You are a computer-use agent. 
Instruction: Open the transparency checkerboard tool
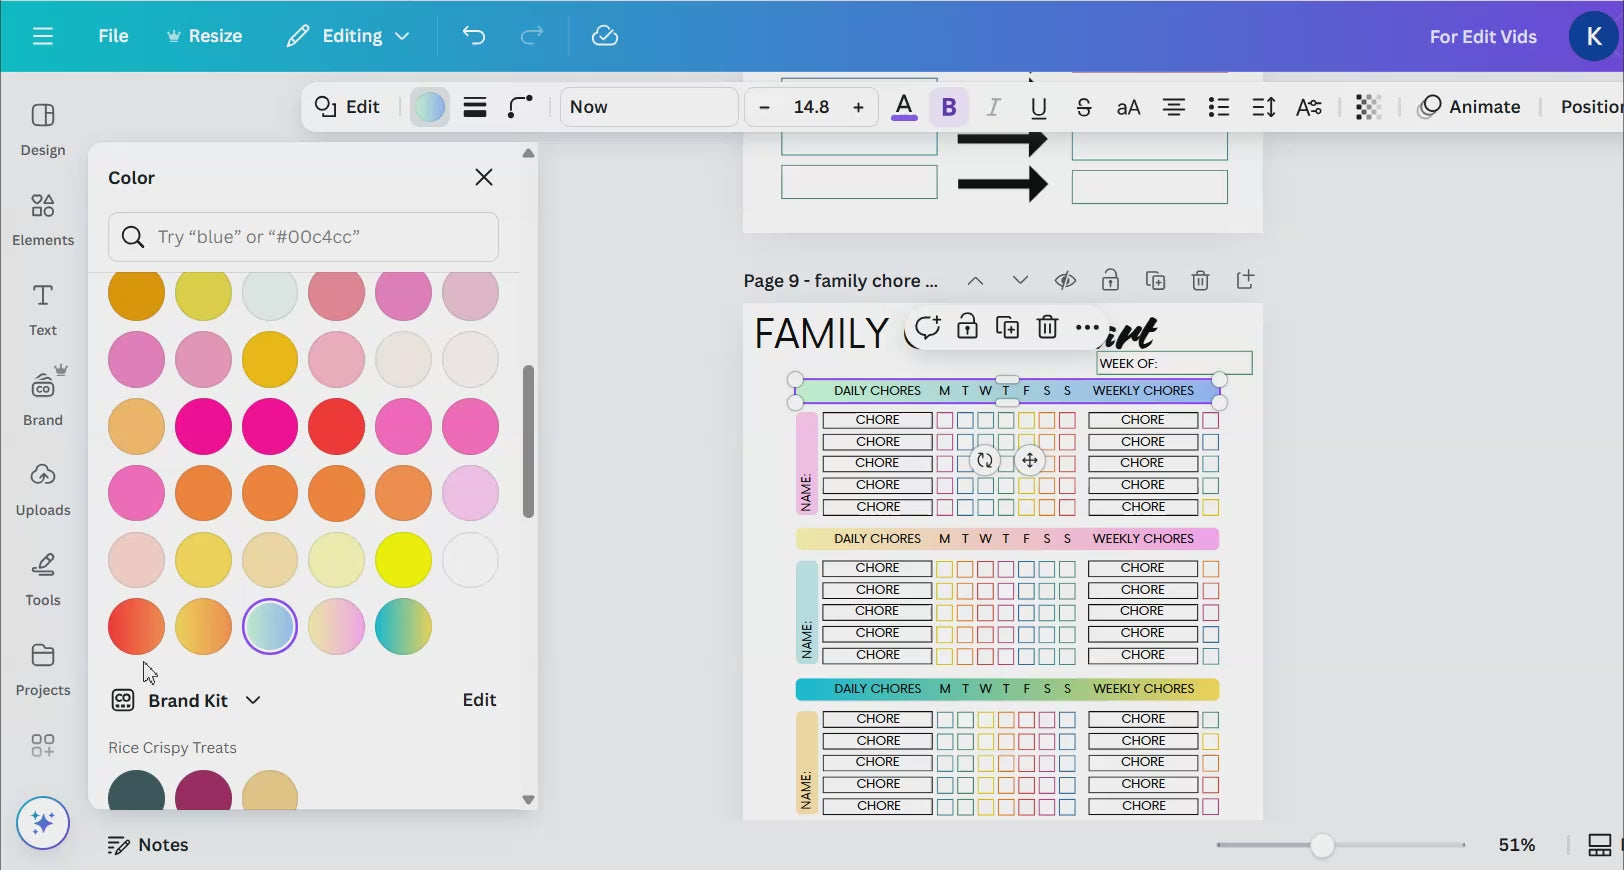coord(1367,107)
